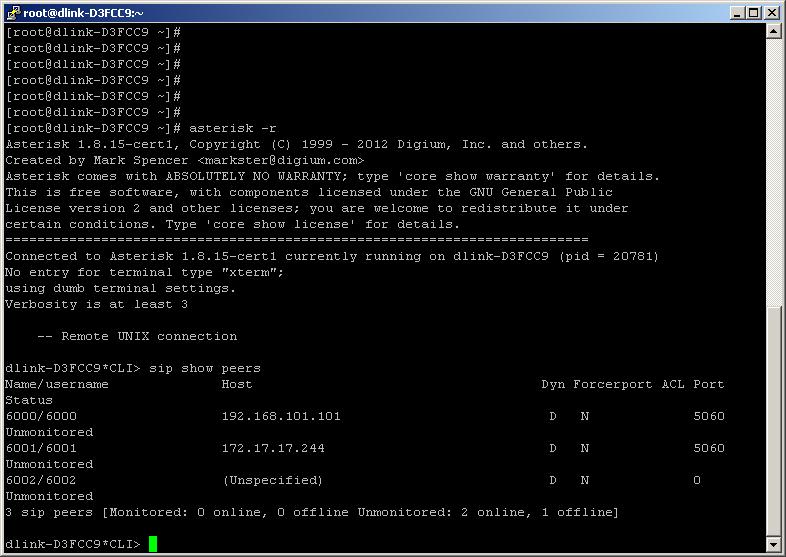Click the 'D' flag of peer 6000

pyautogui.click(x=553, y=416)
